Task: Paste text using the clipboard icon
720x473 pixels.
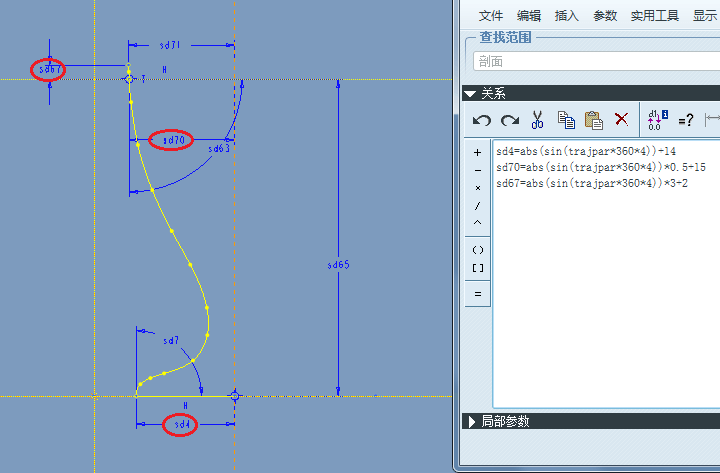Action: [594, 120]
